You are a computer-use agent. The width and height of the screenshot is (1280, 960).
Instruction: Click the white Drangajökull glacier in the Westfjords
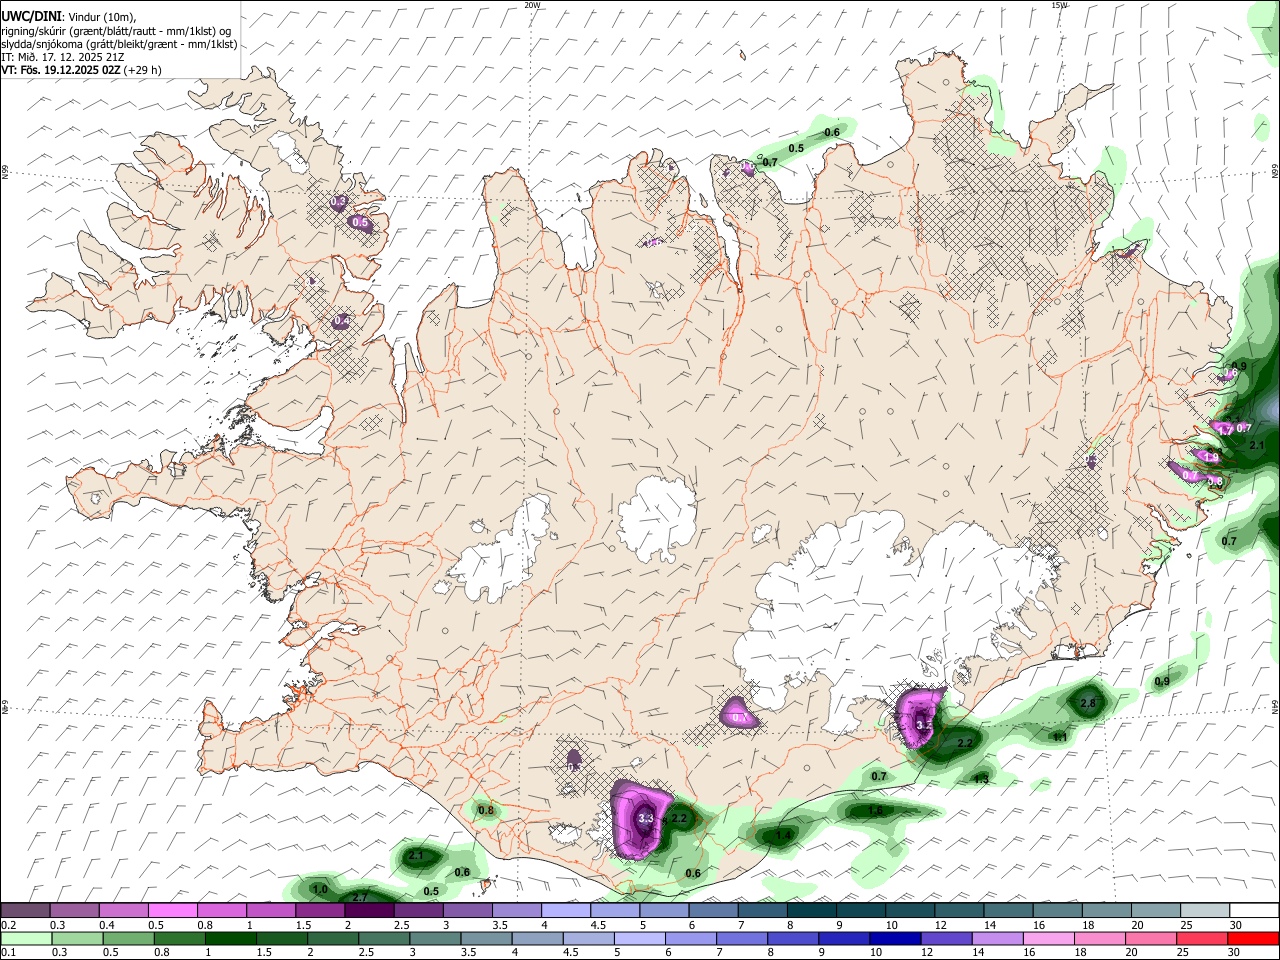point(287,148)
